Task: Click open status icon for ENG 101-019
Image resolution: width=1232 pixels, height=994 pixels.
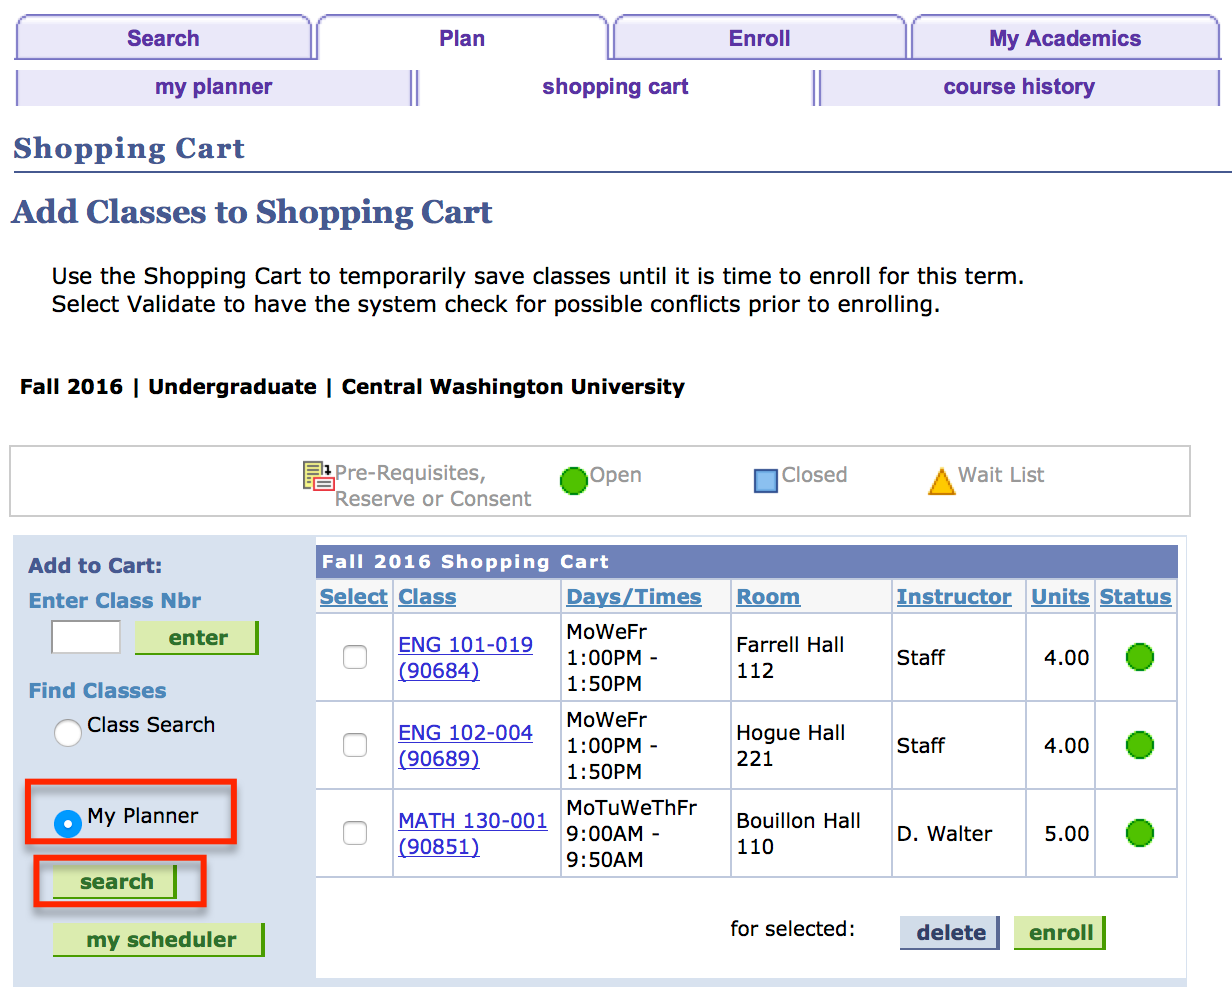Action: click(1139, 657)
